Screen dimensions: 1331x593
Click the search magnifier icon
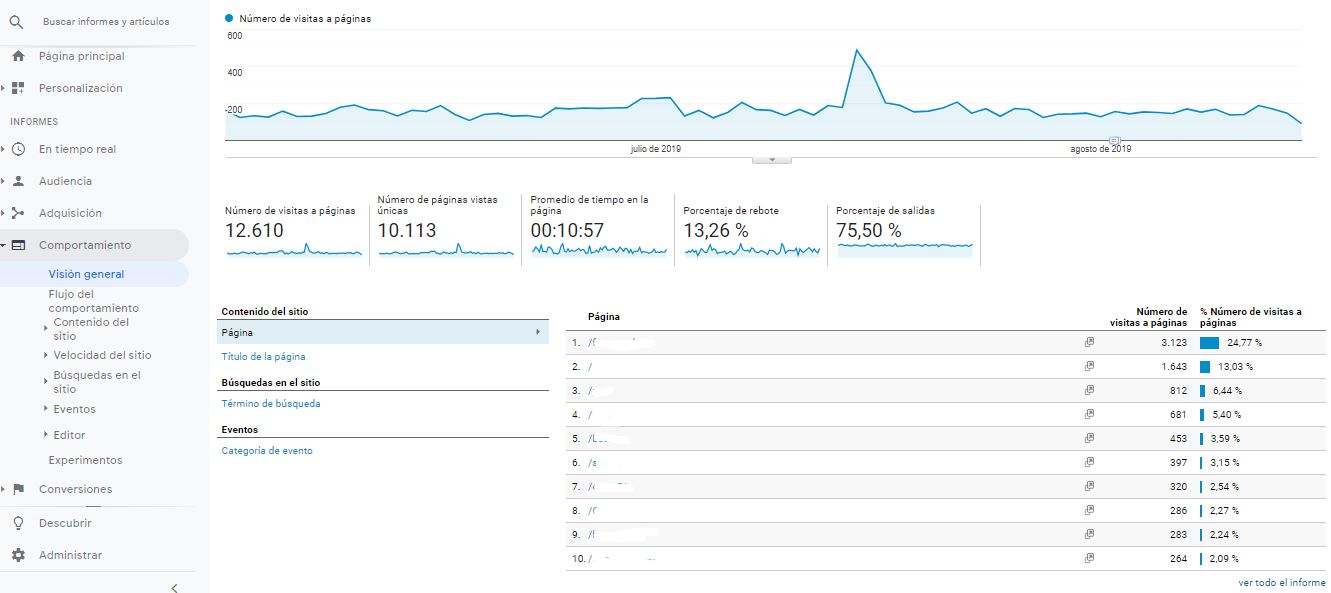click(x=16, y=21)
